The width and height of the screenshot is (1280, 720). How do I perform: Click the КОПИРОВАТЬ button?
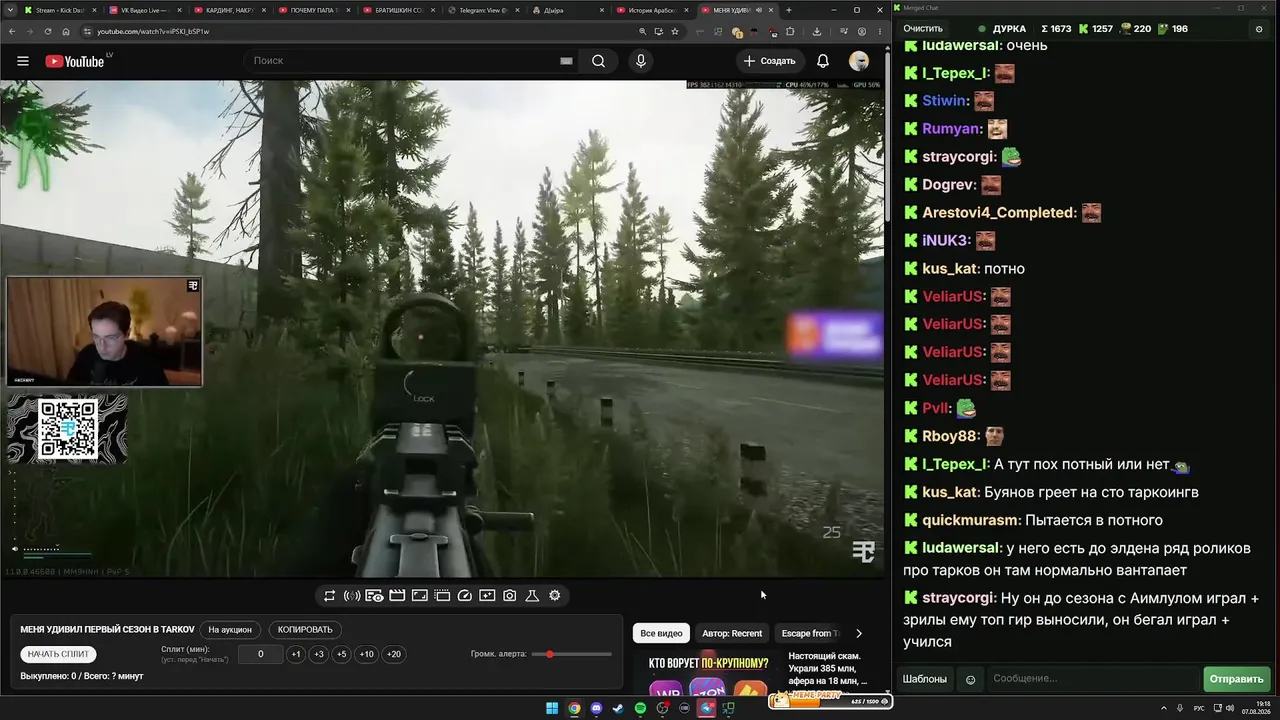tap(305, 630)
